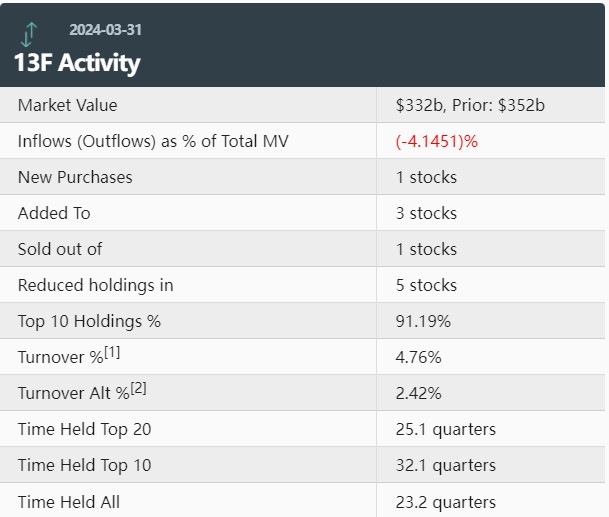Select the Market Value row label

[67, 105]
